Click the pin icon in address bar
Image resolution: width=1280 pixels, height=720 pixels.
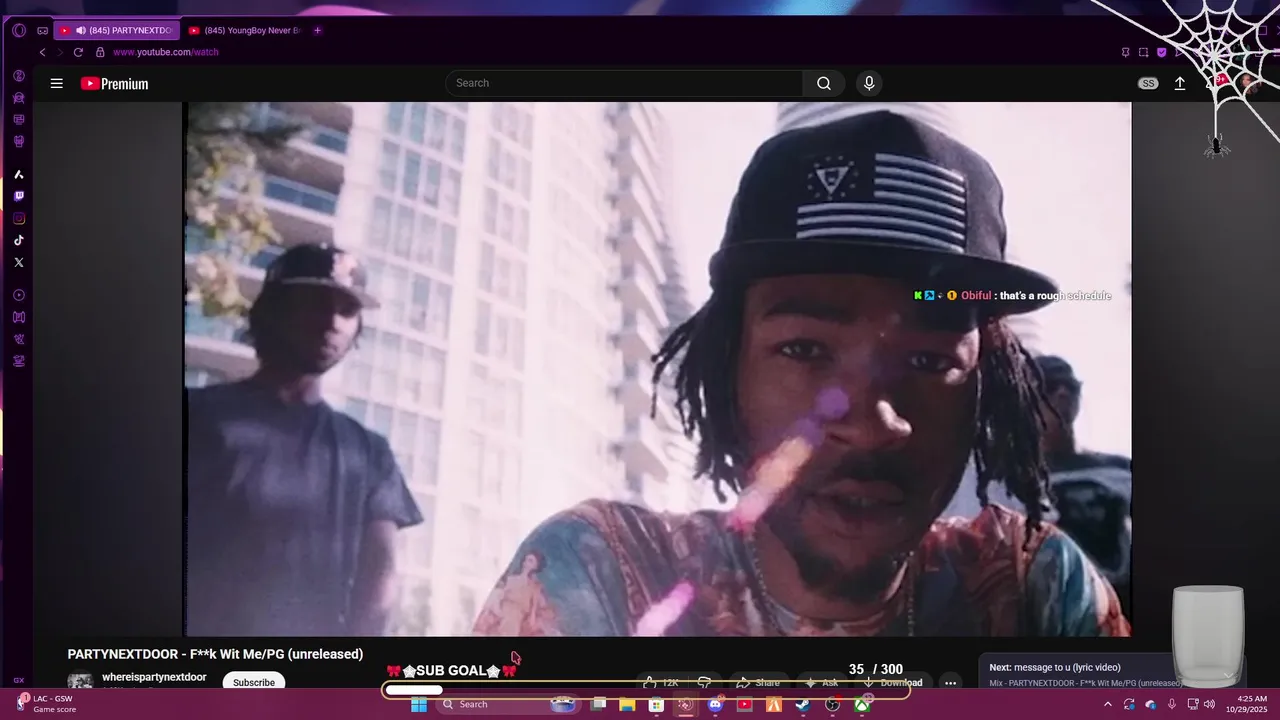click(1126, 52)
